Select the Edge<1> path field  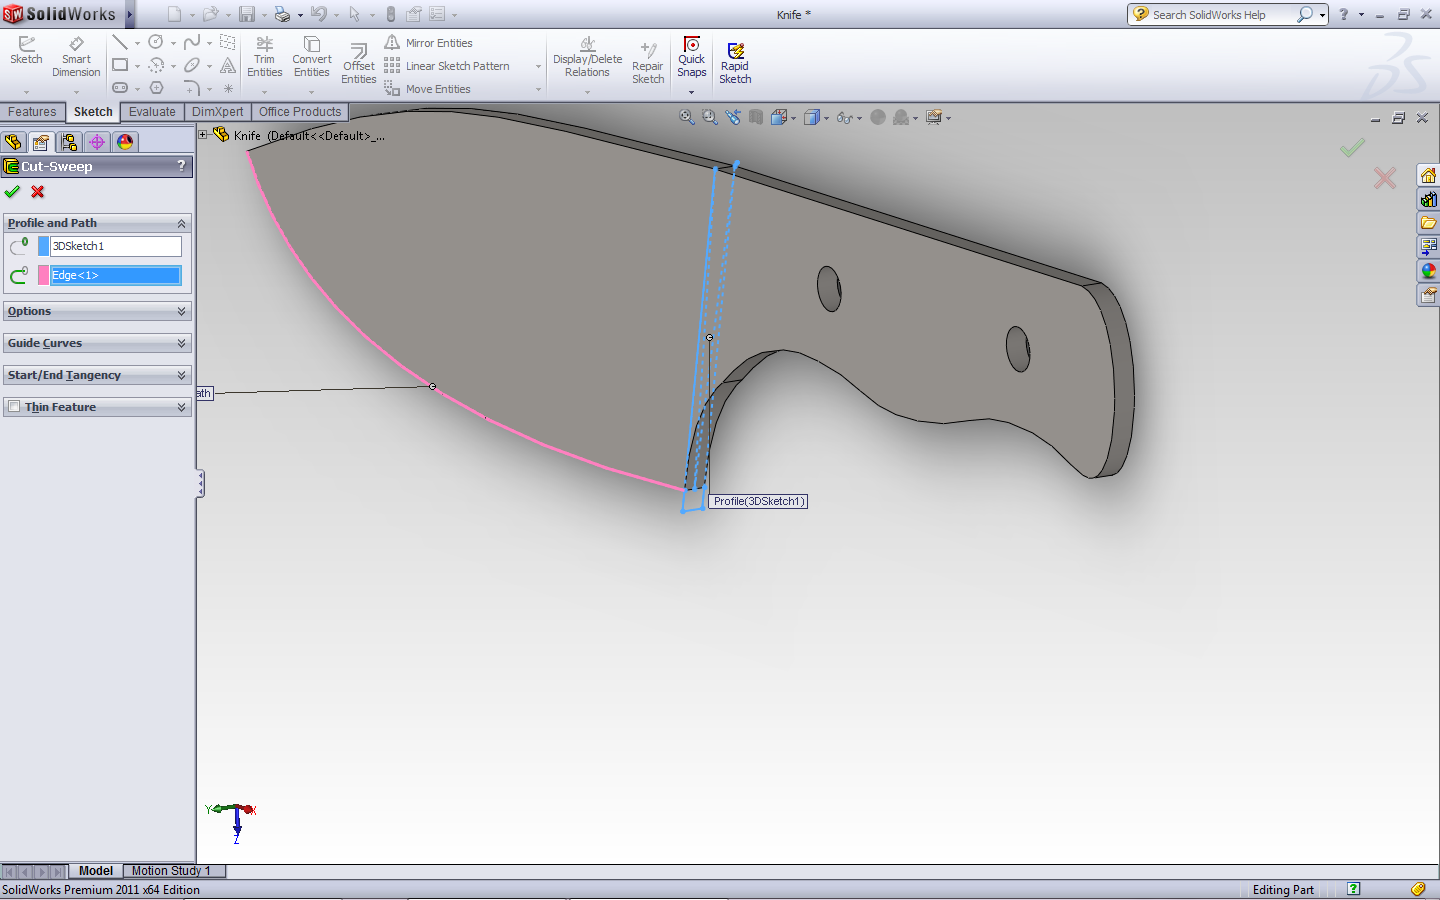[x=116, y=275]
